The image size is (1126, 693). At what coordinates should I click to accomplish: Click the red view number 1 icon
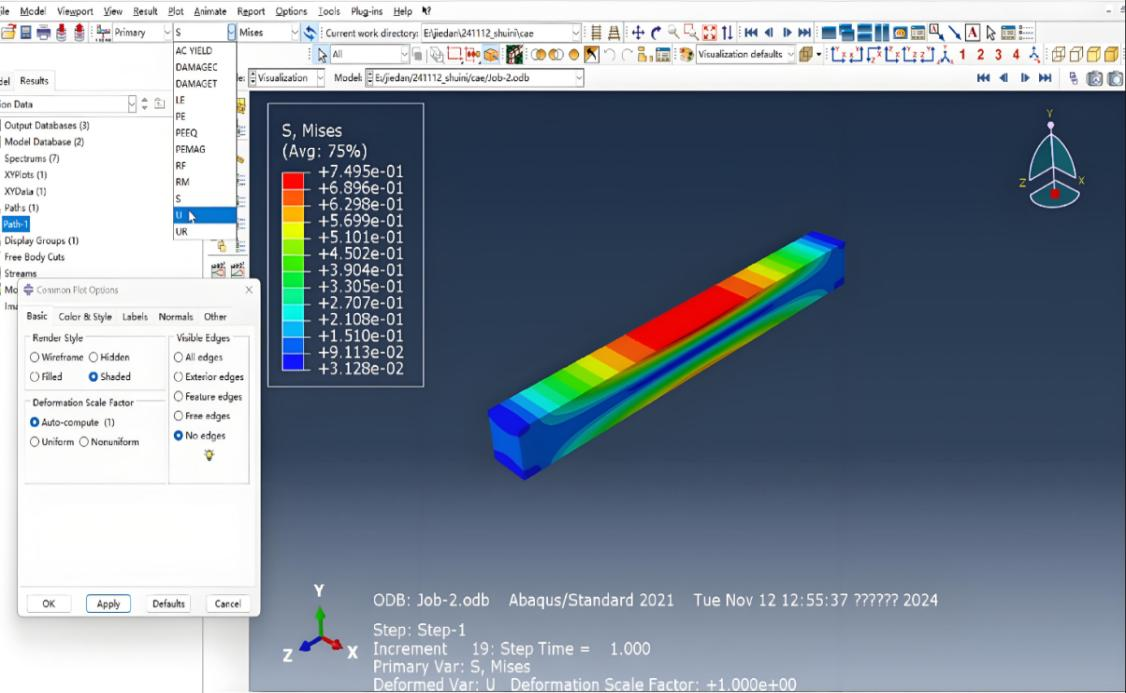pyautogui.click(x=962, y=55)
